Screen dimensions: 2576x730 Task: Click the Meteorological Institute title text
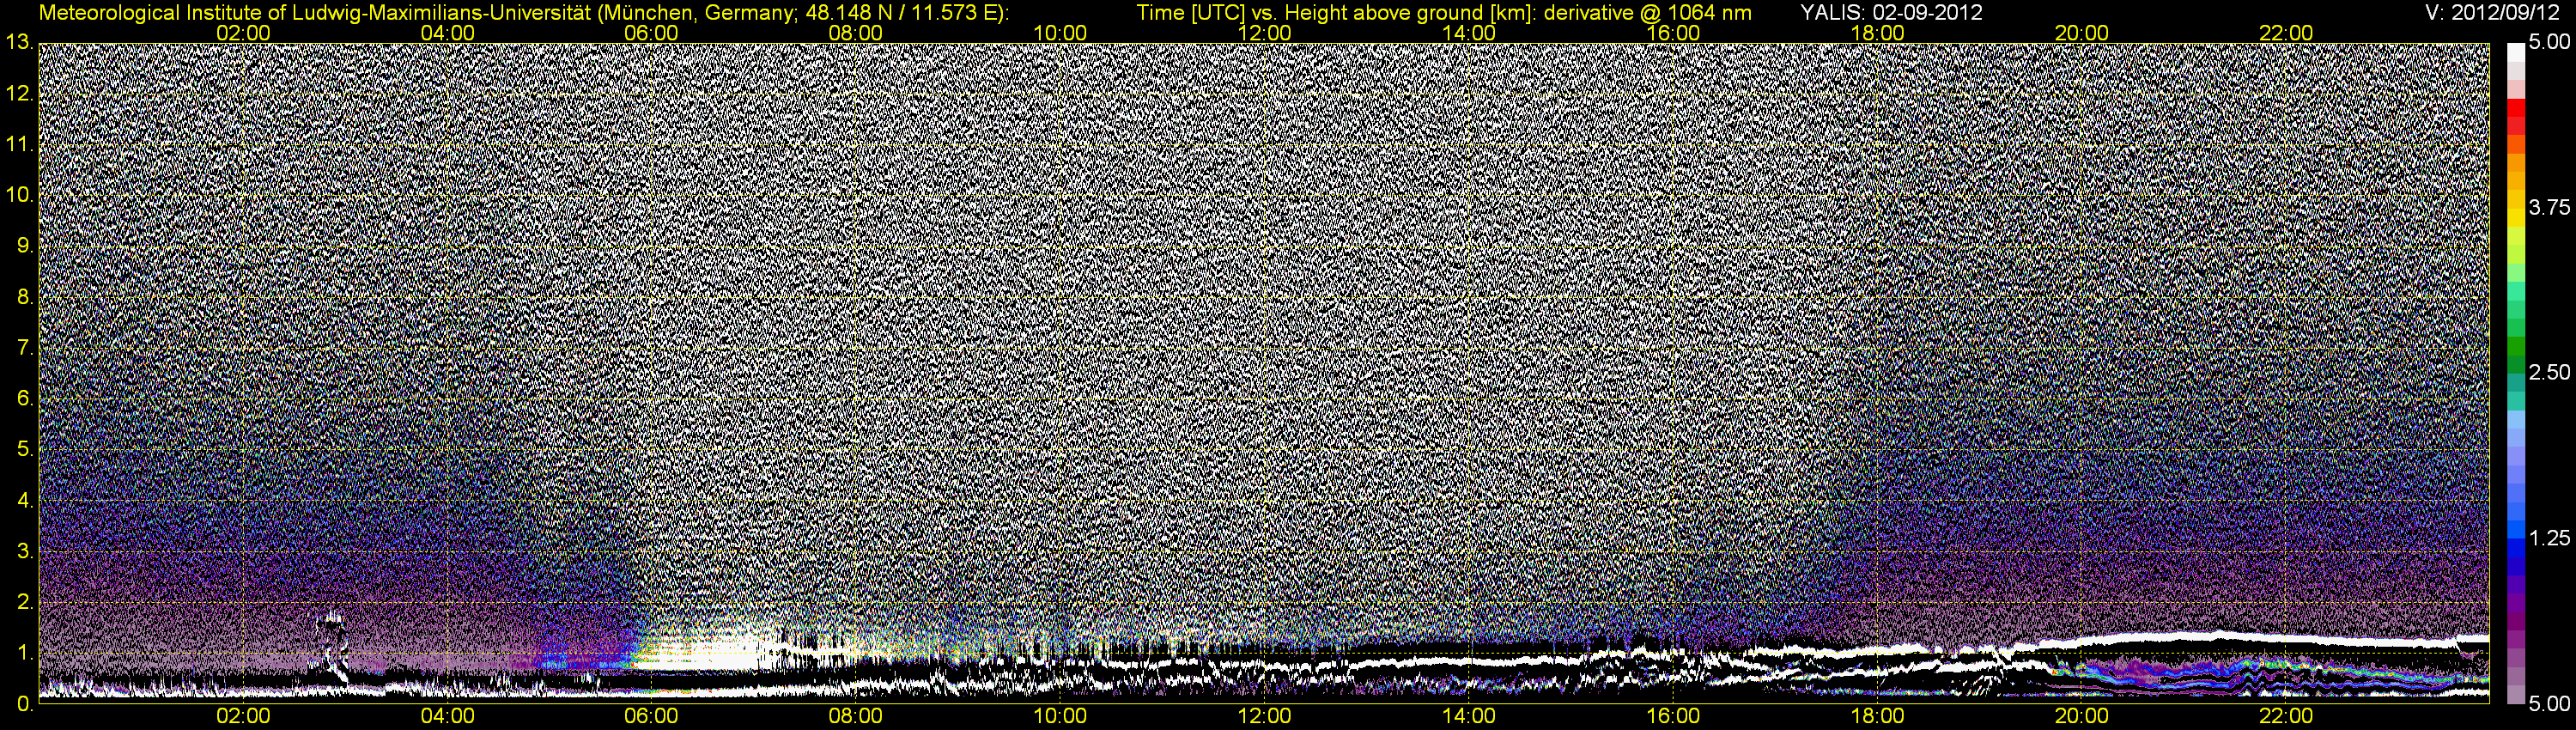point(524,12)
